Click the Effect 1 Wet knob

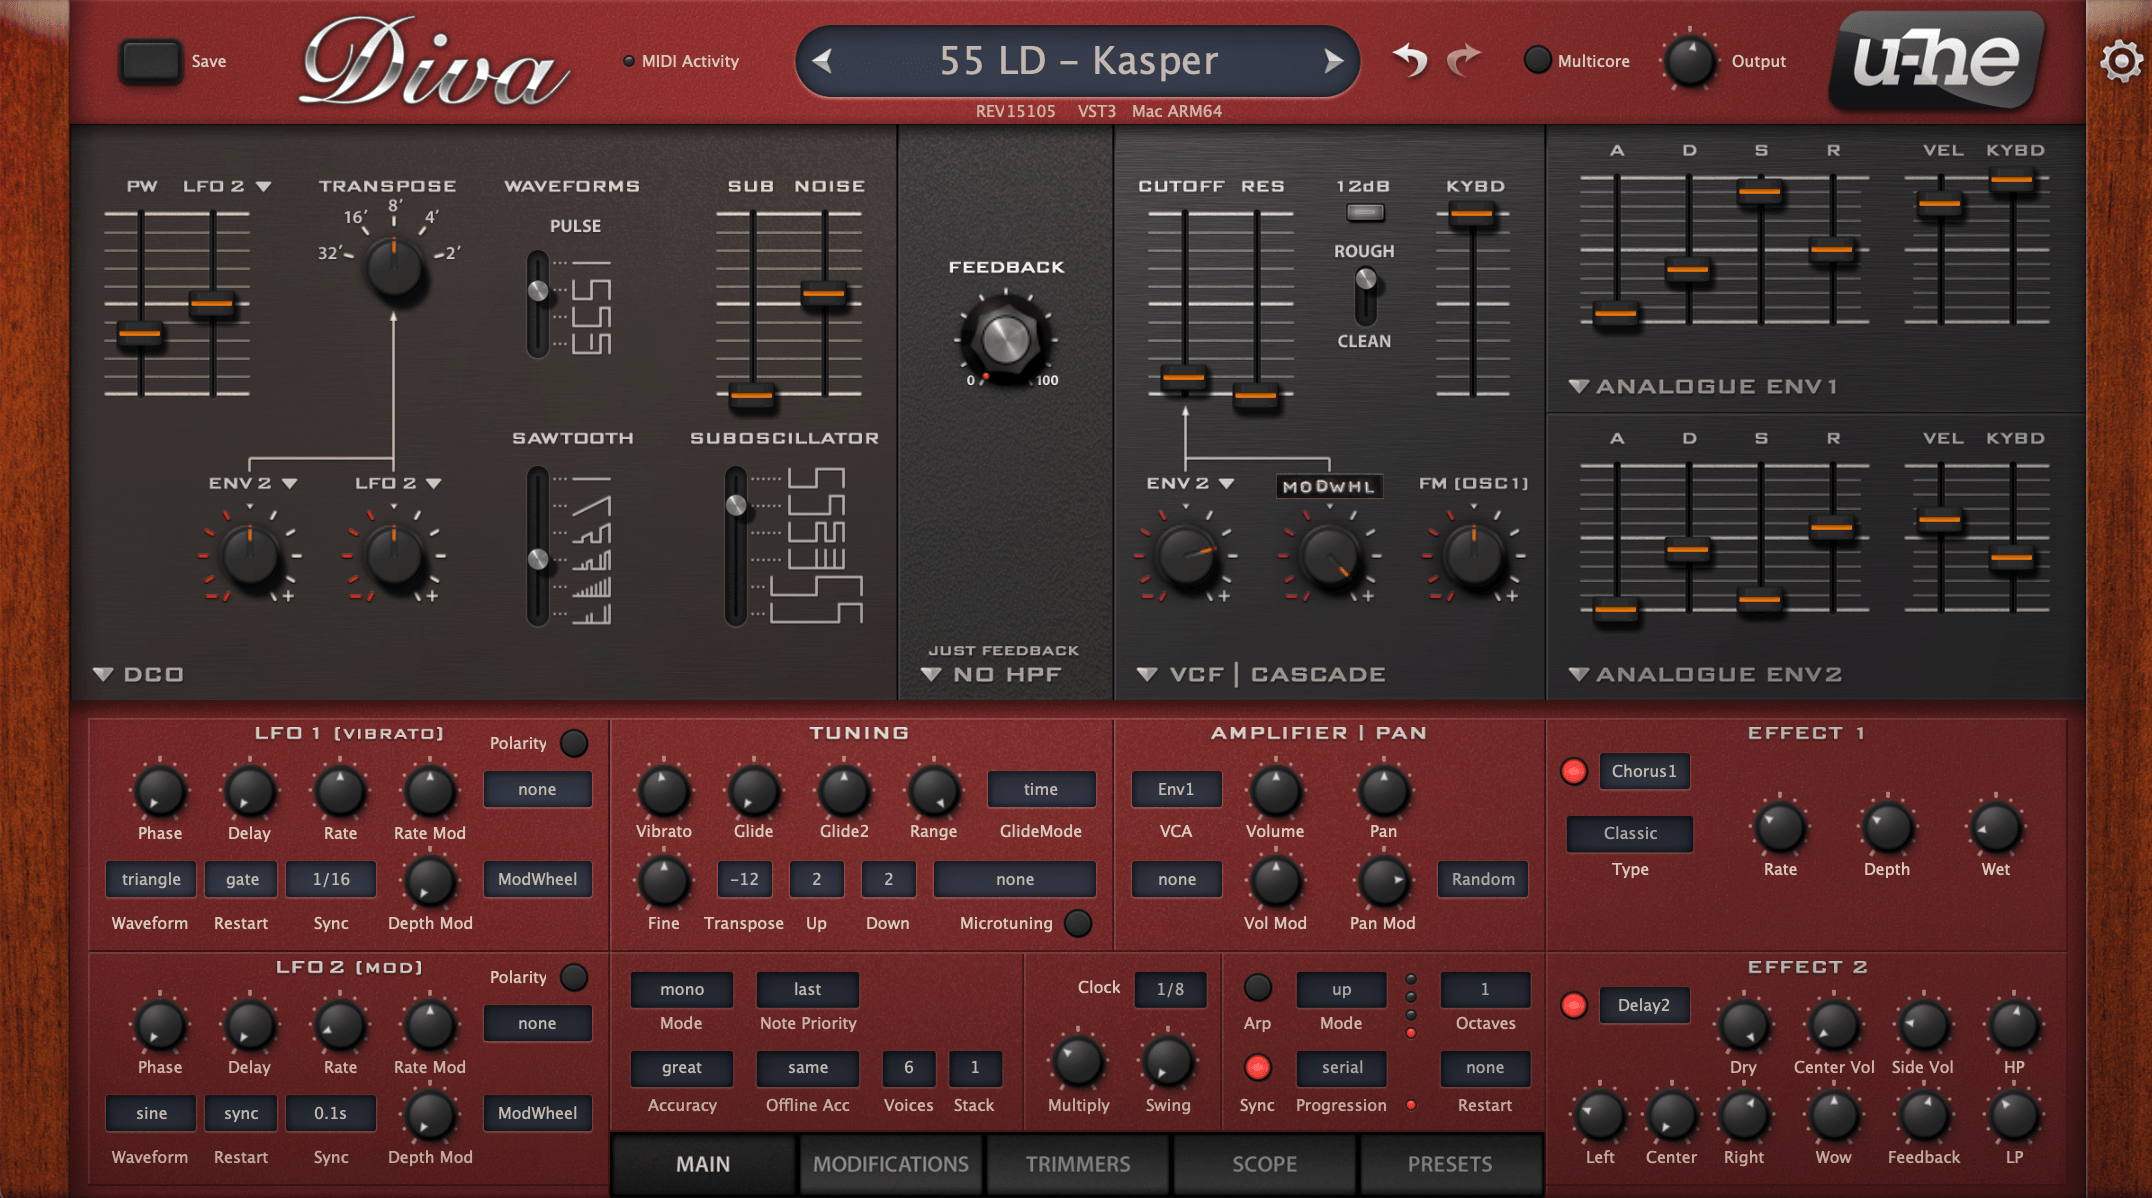(x=1996, y=829)
